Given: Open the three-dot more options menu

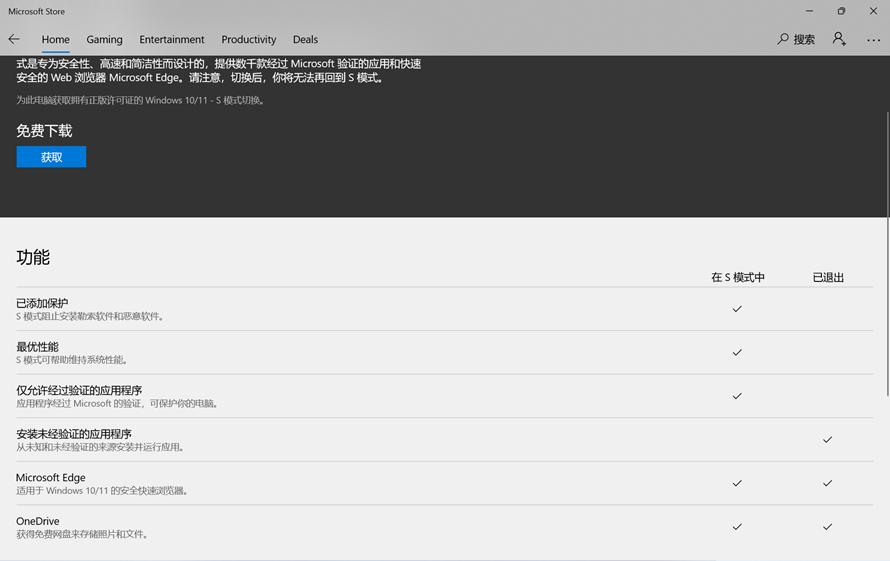Looking at the screenshot, I should coord(873,40).
